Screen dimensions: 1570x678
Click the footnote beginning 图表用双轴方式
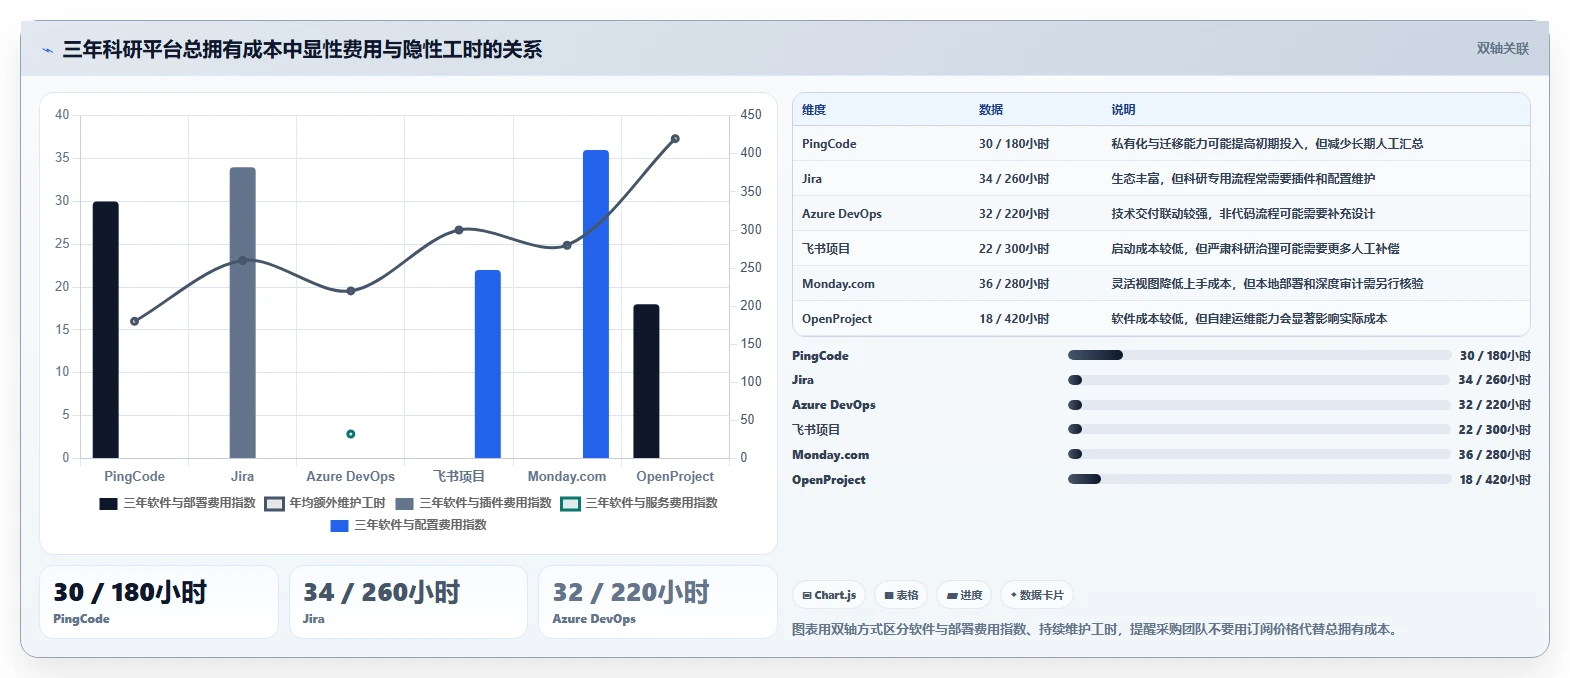click(1097, 629)
